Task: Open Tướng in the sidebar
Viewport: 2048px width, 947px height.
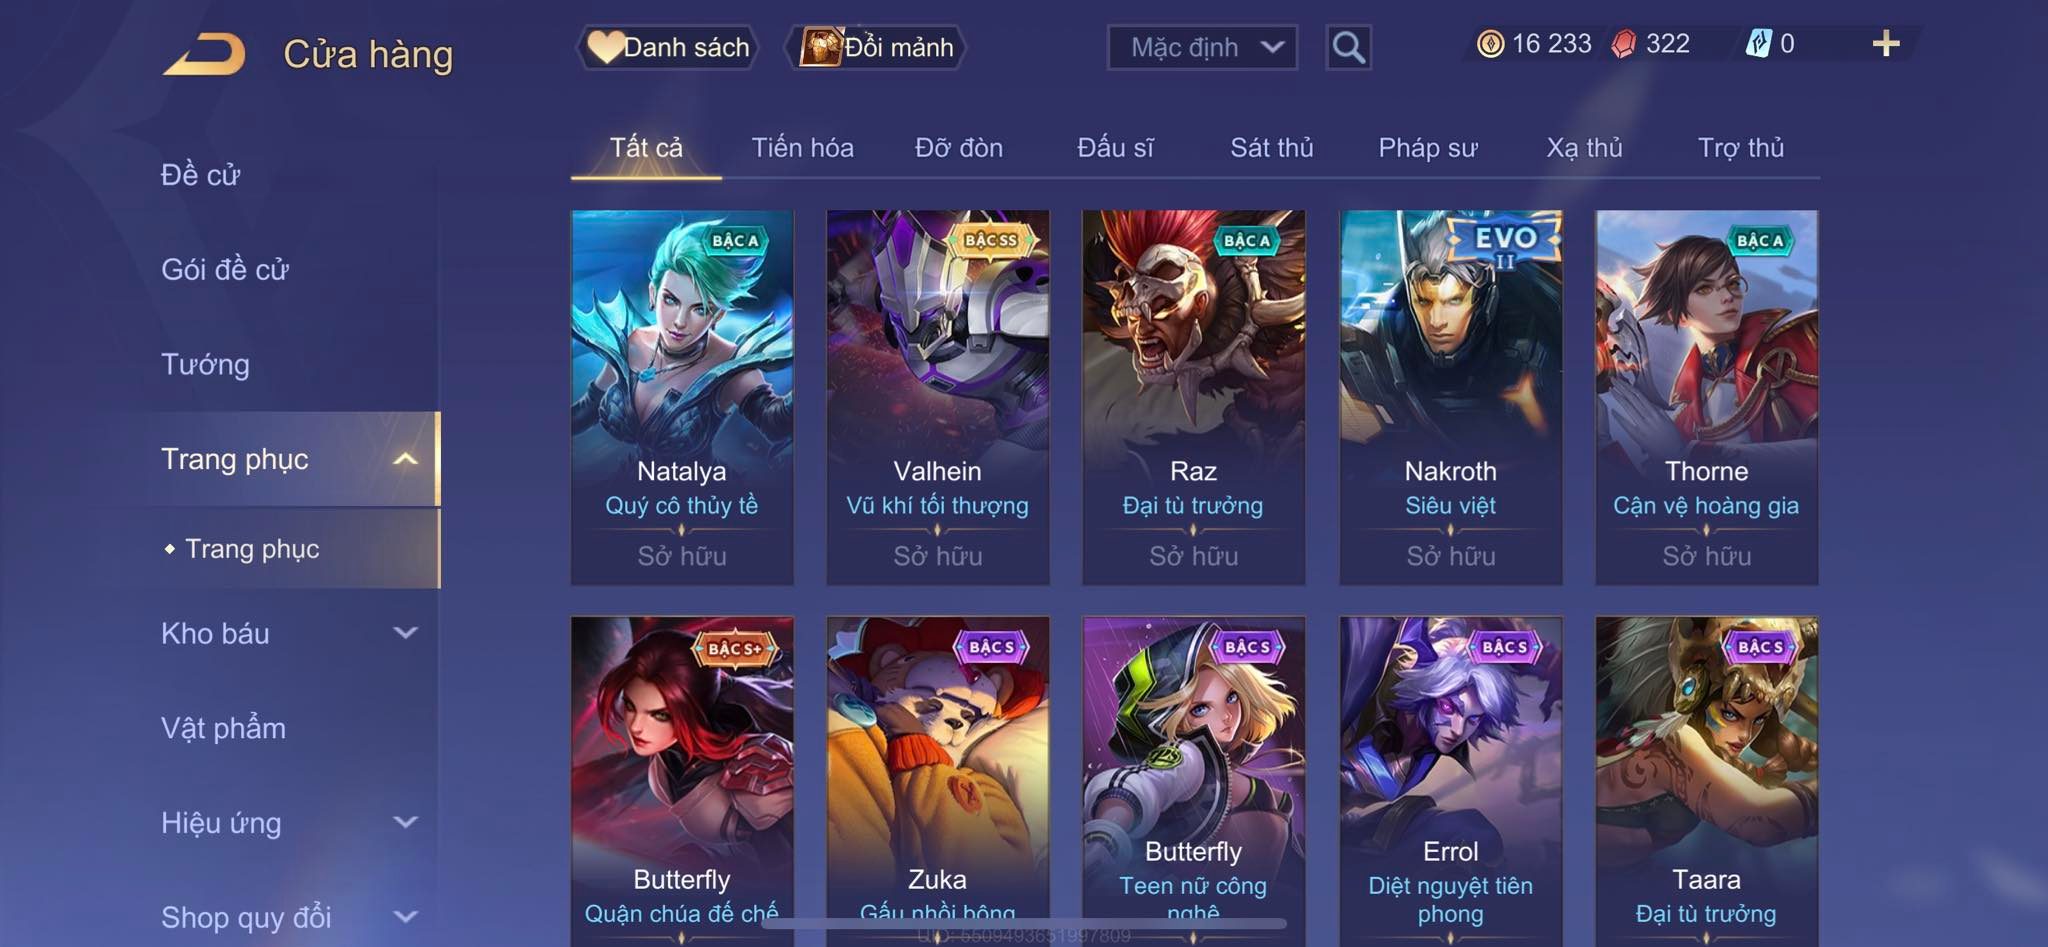Action: 205,364
